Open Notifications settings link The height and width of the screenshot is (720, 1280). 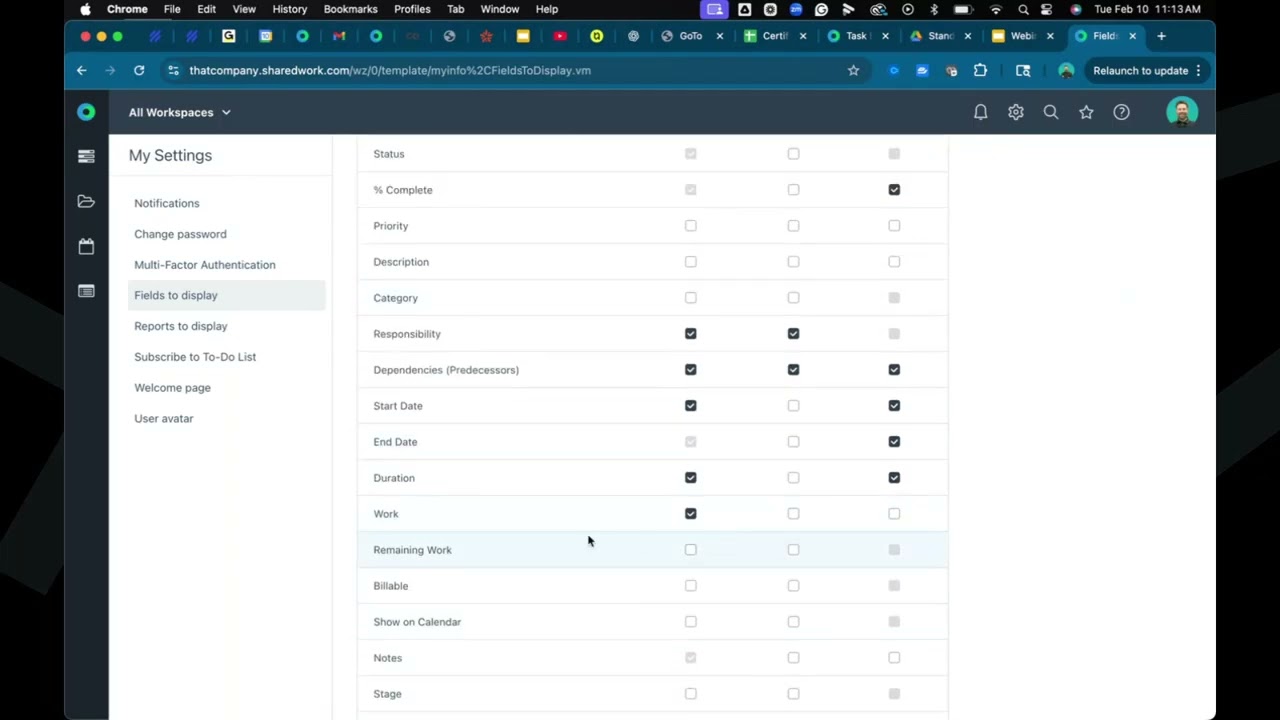click(x=167, y=203)
